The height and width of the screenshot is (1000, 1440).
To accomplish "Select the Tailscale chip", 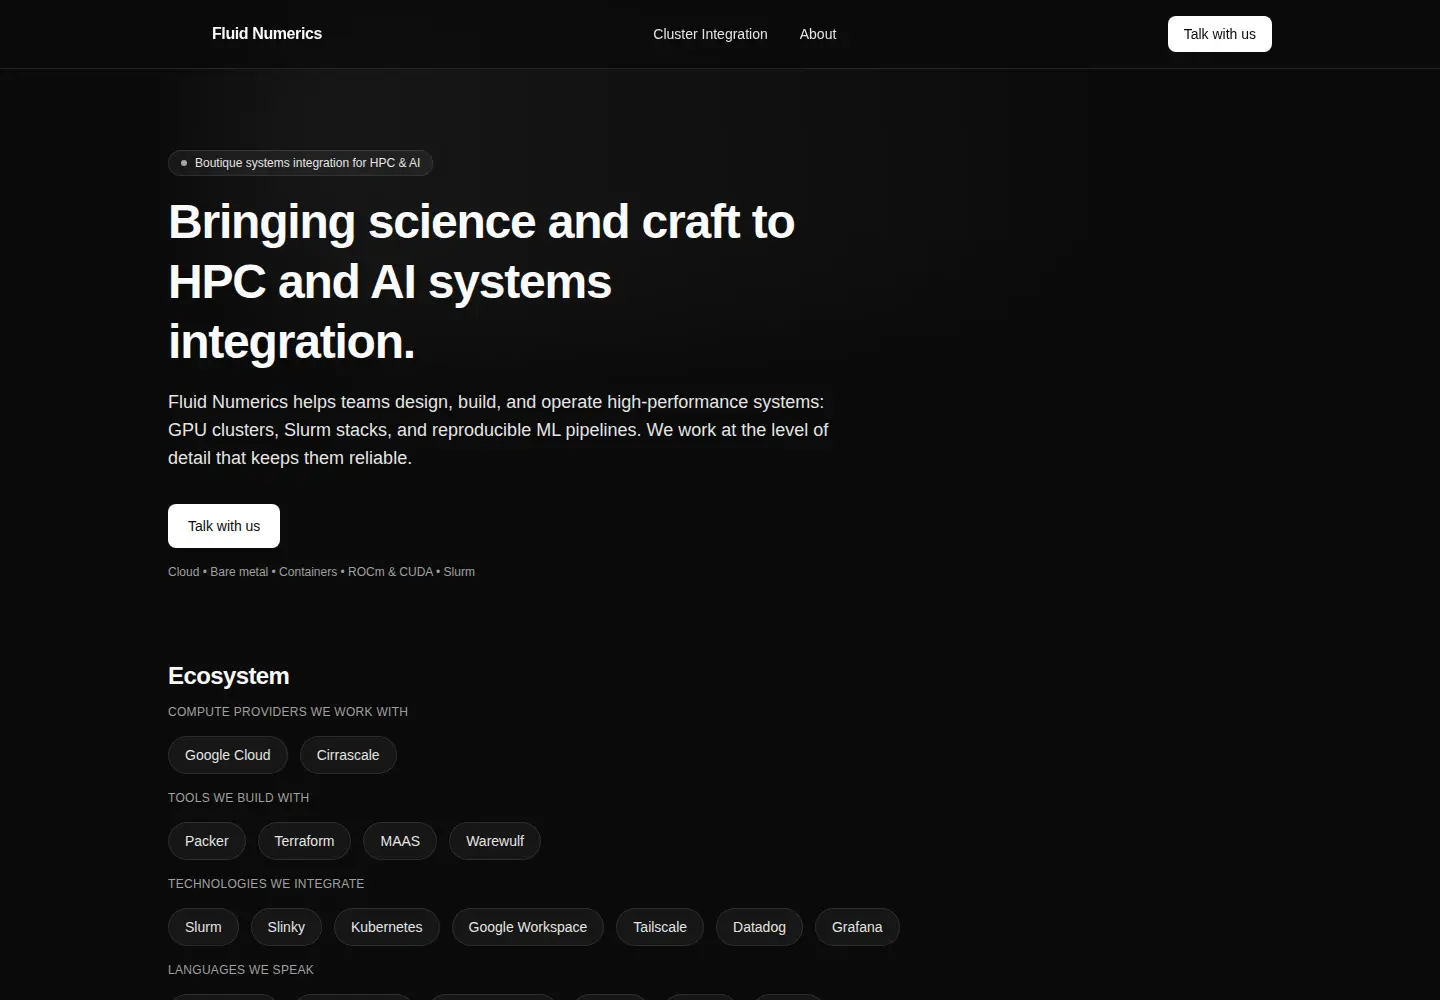I will click(660, 927).
